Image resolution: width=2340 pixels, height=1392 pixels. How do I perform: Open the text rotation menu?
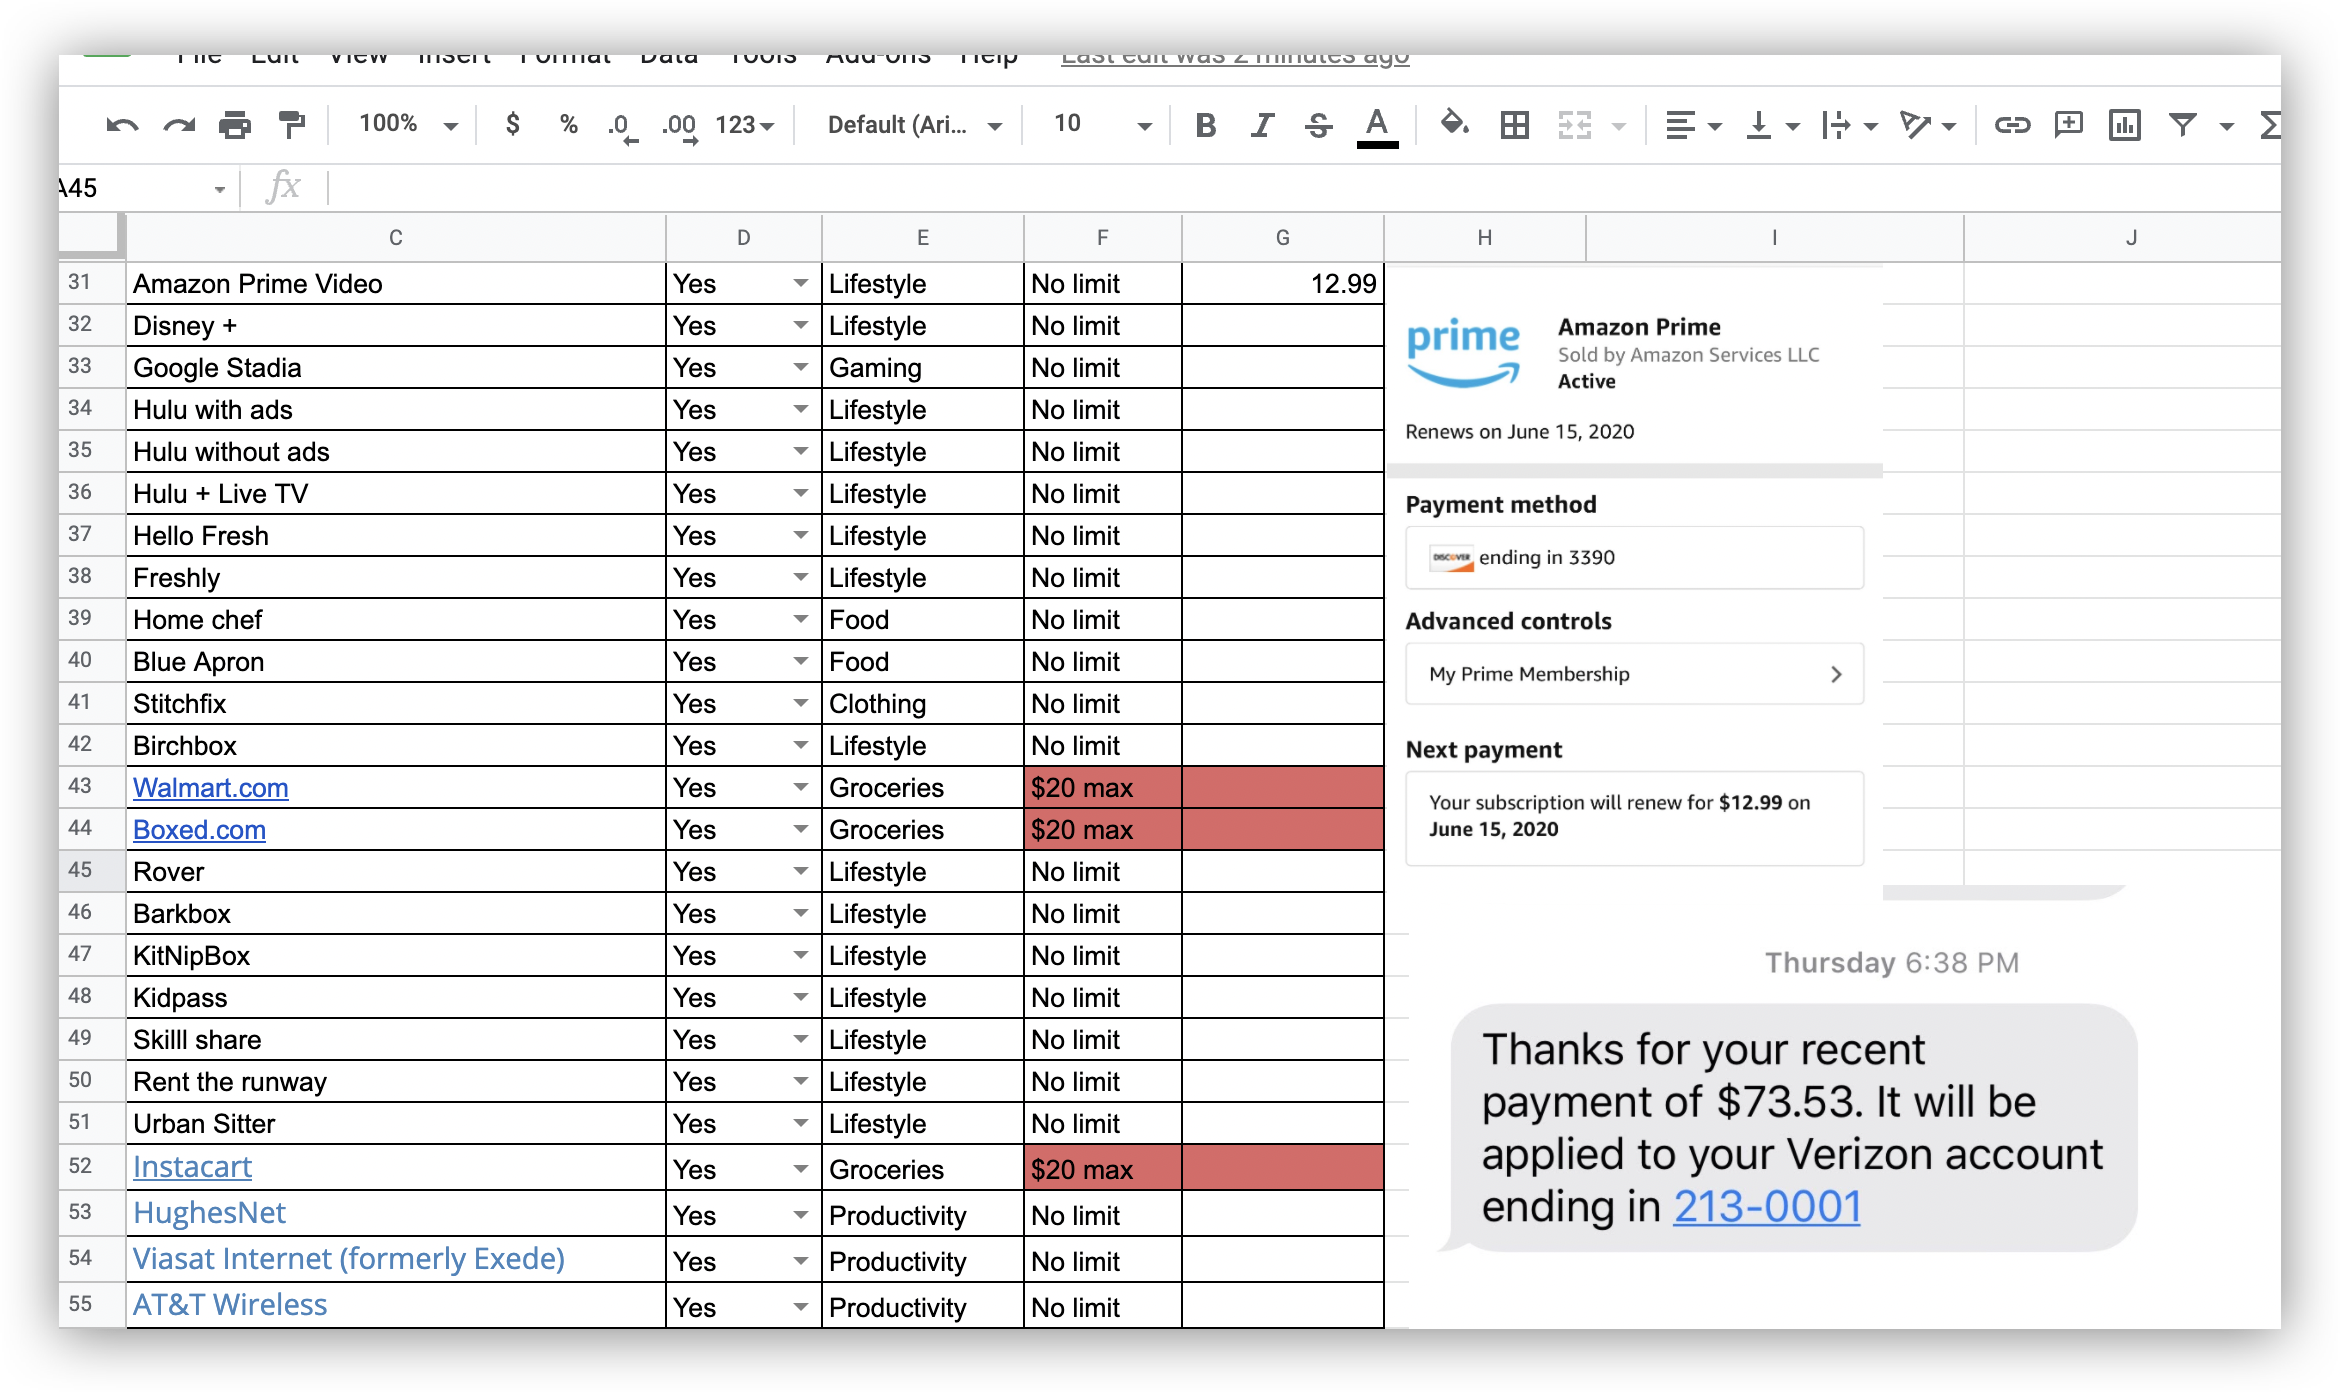coord(1928,125)
